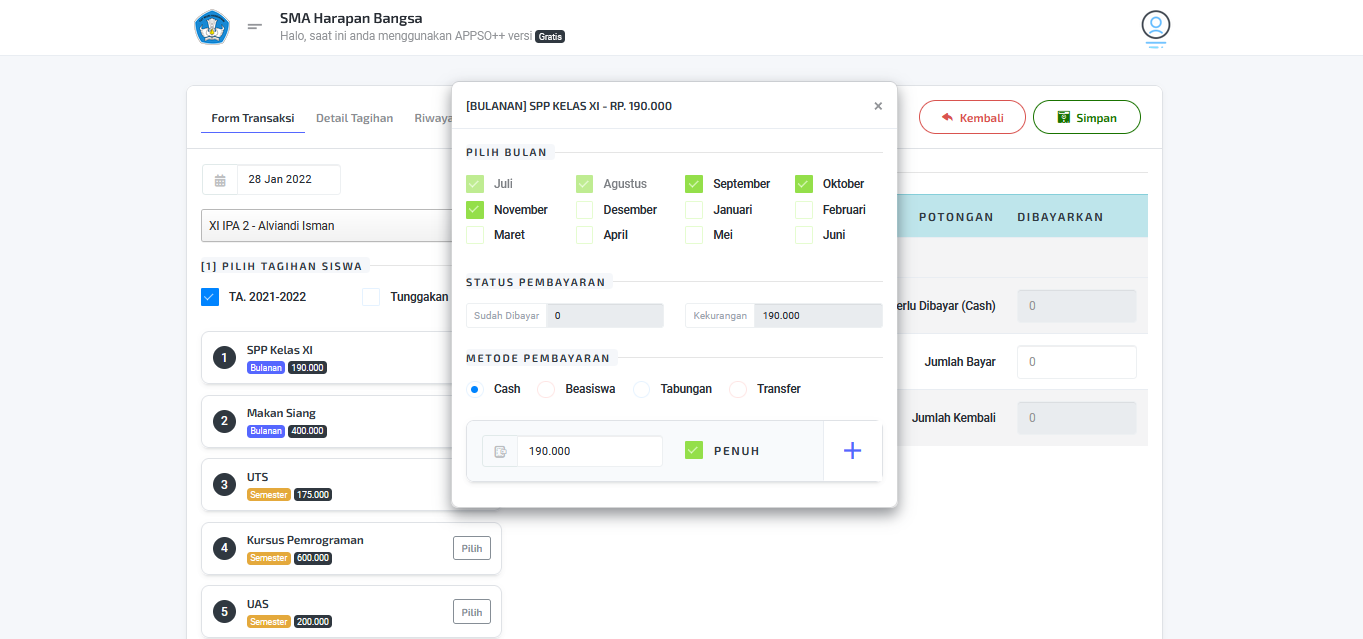This screenshot has height=639, width=1363.
Task: Toggle the PENUH full payment checkbox
Action: click(694, 451)
